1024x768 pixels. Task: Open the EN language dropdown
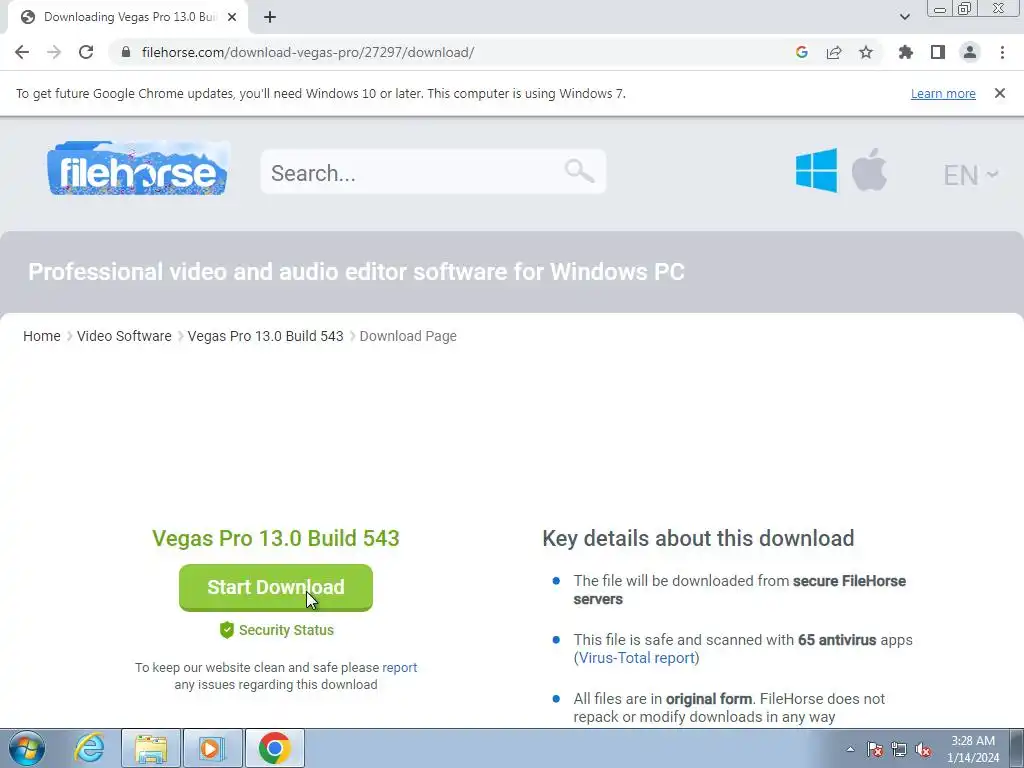click(x=970, y=175)
